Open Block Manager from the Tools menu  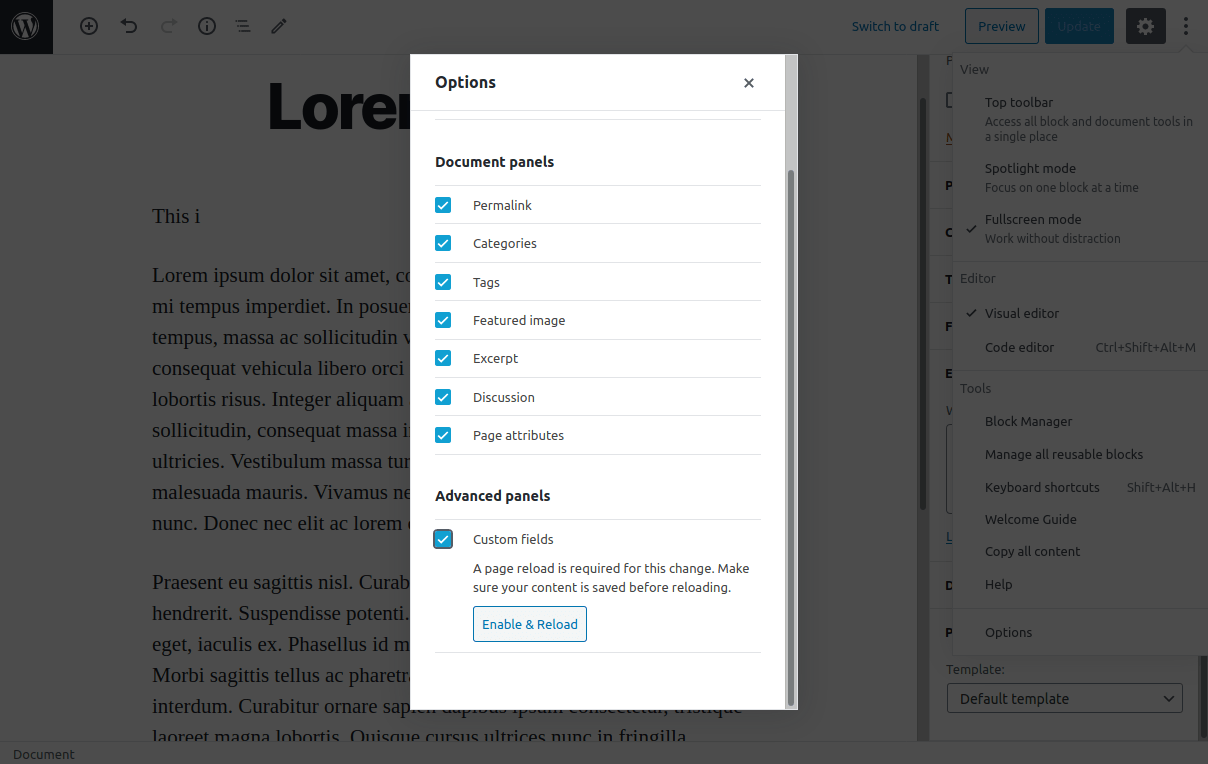pos(1028,422)
